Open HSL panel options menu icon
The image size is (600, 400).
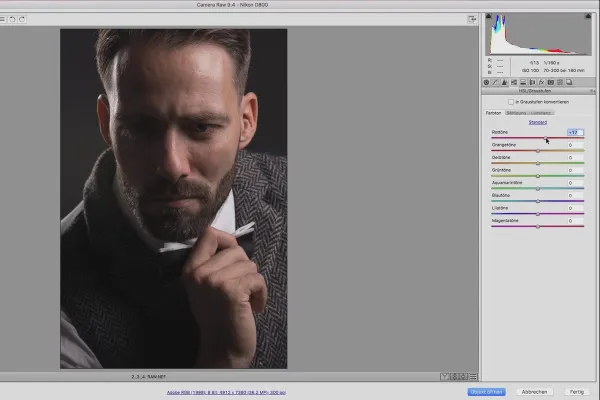(x=592, y=91)
